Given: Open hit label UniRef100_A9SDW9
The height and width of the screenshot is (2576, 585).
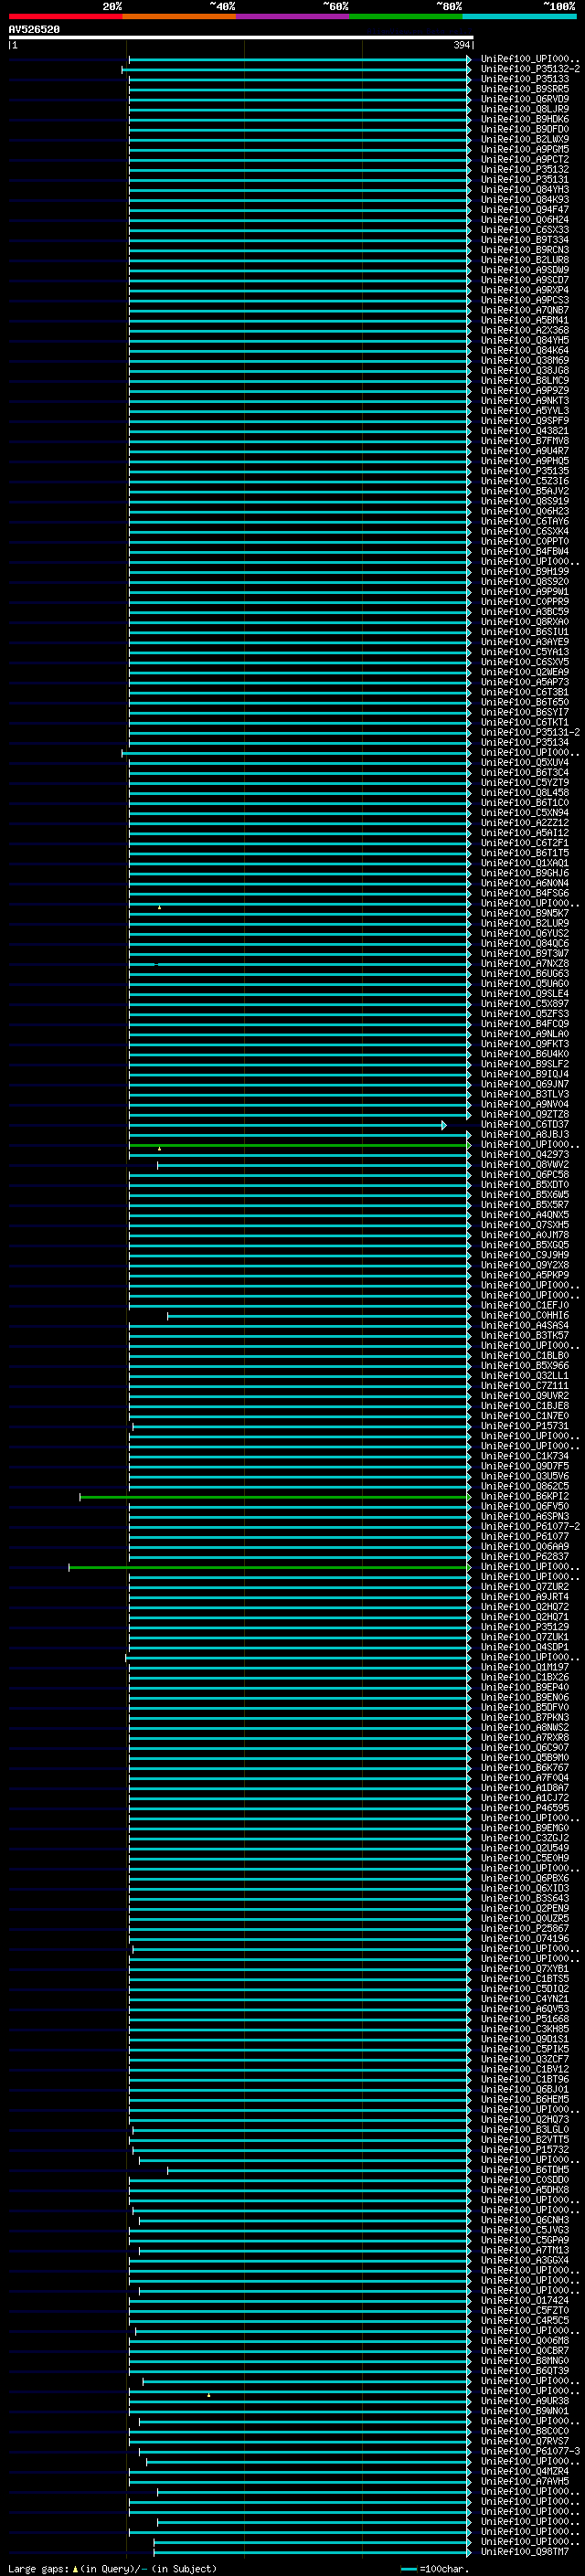Looking at the screenshot, I should pos(525,270).
